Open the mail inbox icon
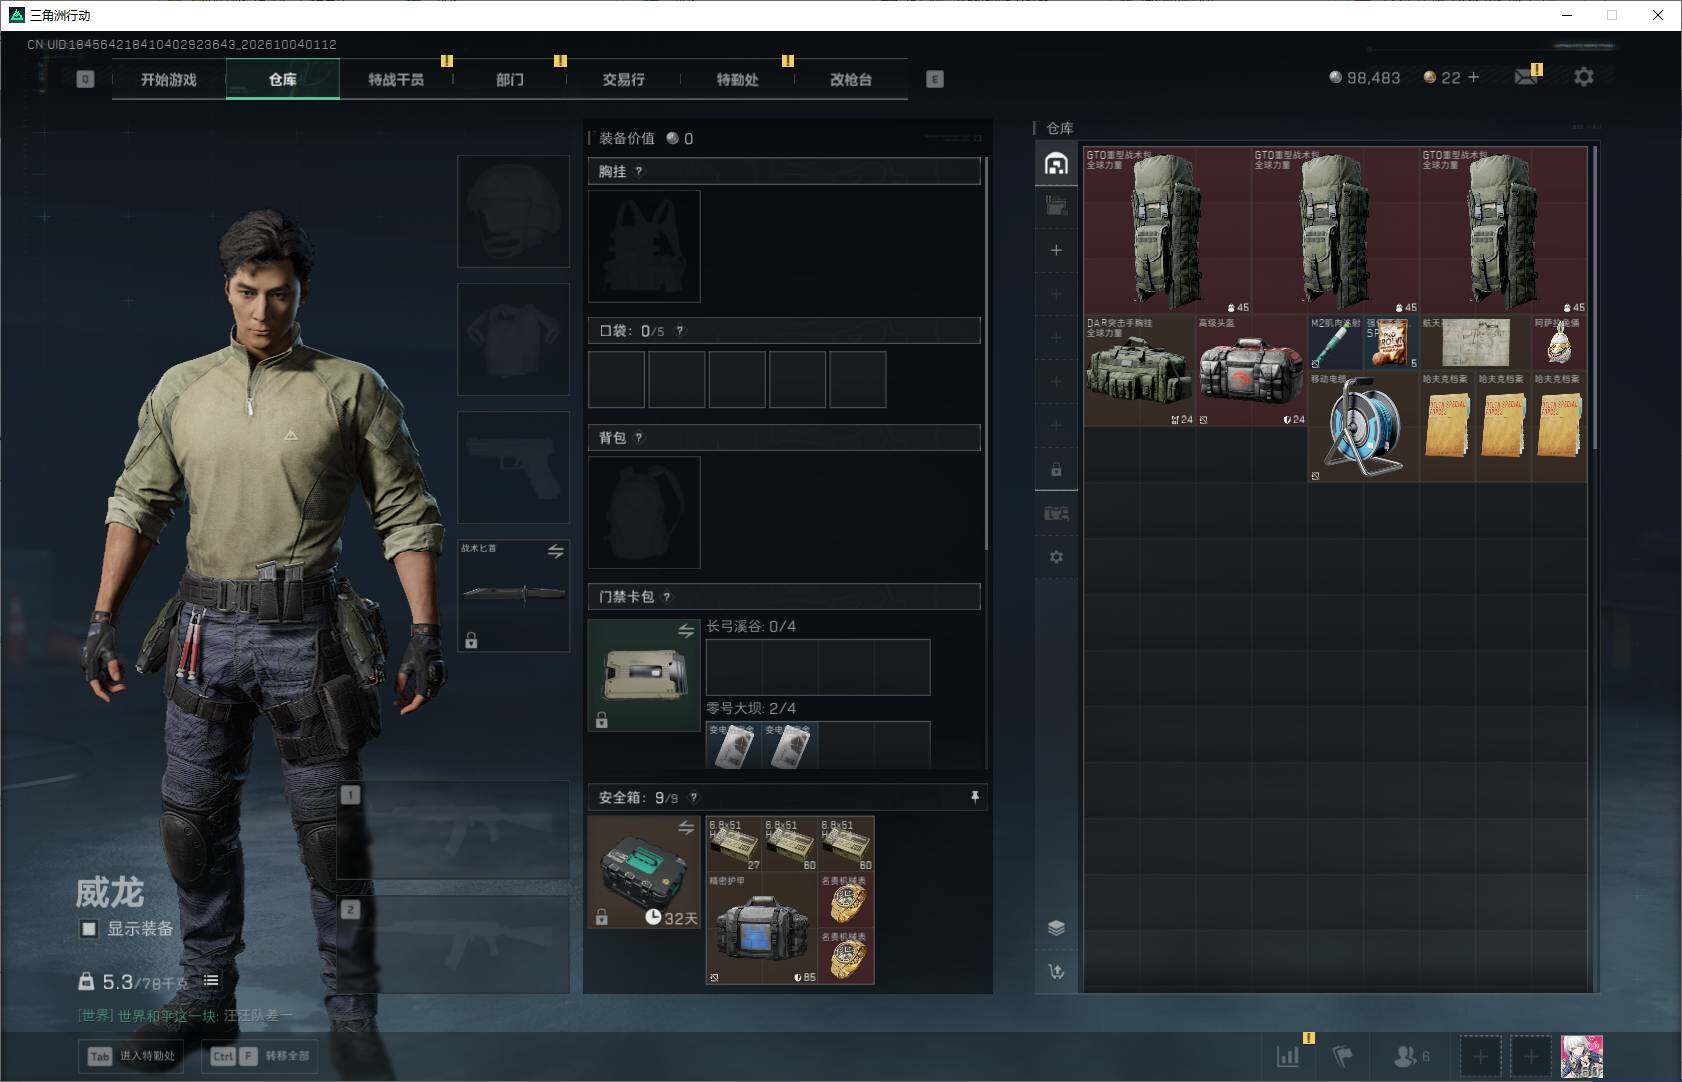This screenshot has width=1682, height=1082. [x=1526, y=77]
